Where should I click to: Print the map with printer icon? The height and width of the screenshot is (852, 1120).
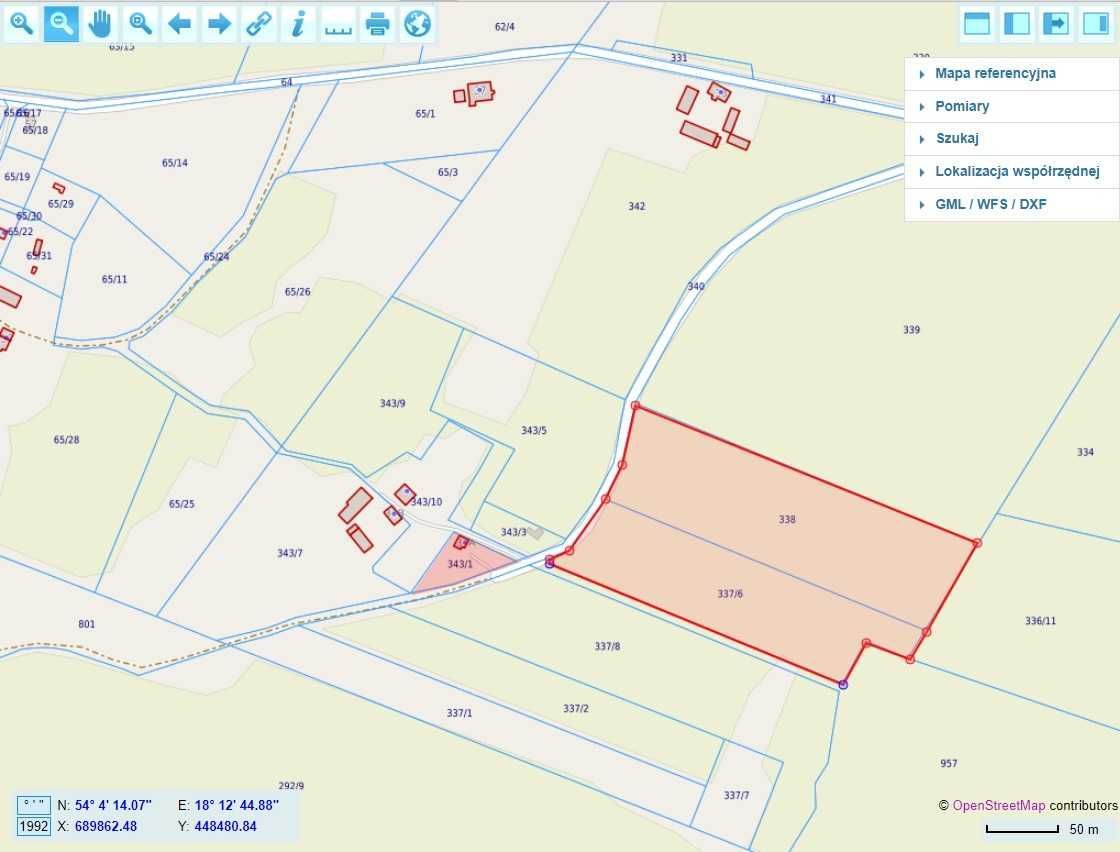click(x=378, y=24)
